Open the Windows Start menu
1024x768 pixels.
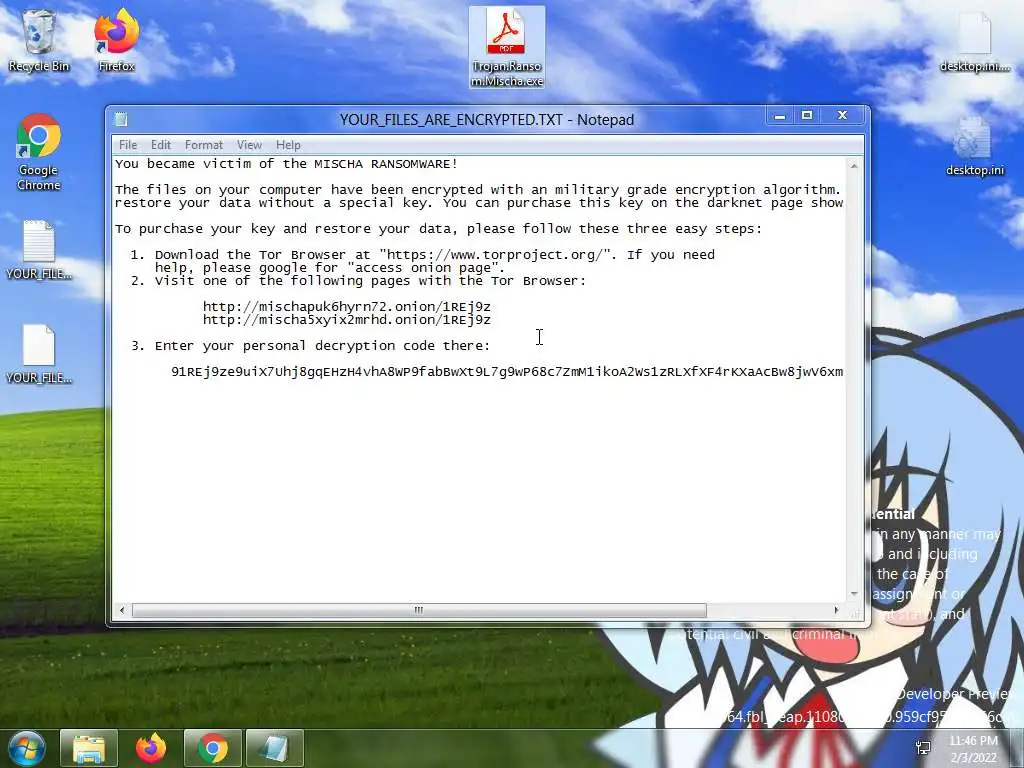[x=26, y=748]
